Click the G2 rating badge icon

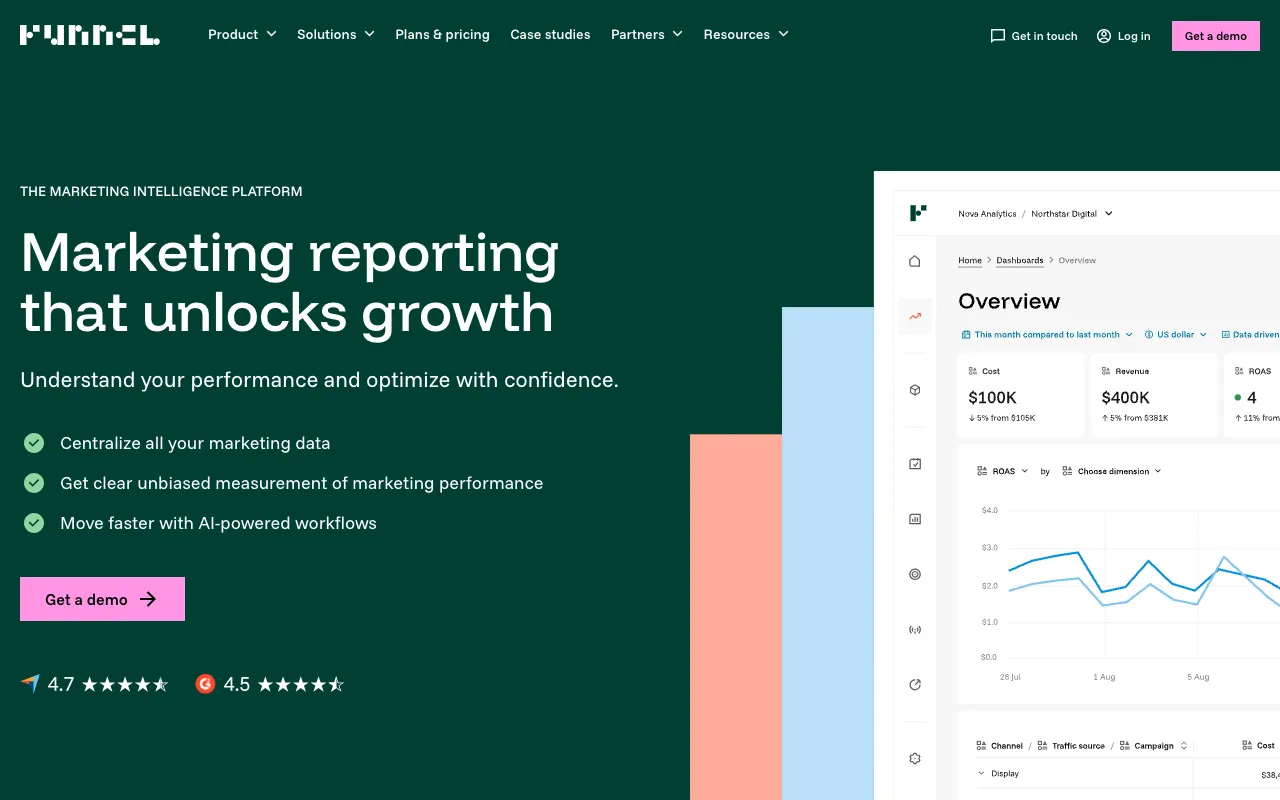tap(205, 684)
